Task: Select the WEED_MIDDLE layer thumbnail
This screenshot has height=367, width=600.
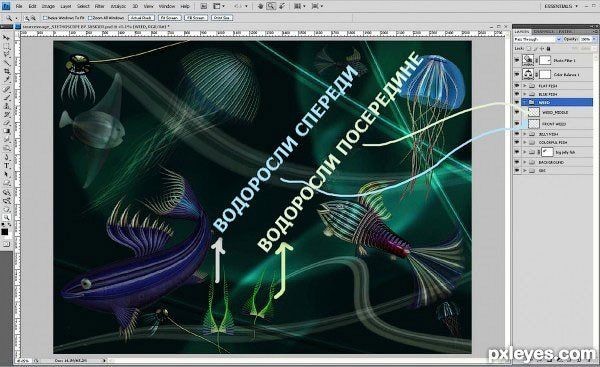Action: [534, 112]
